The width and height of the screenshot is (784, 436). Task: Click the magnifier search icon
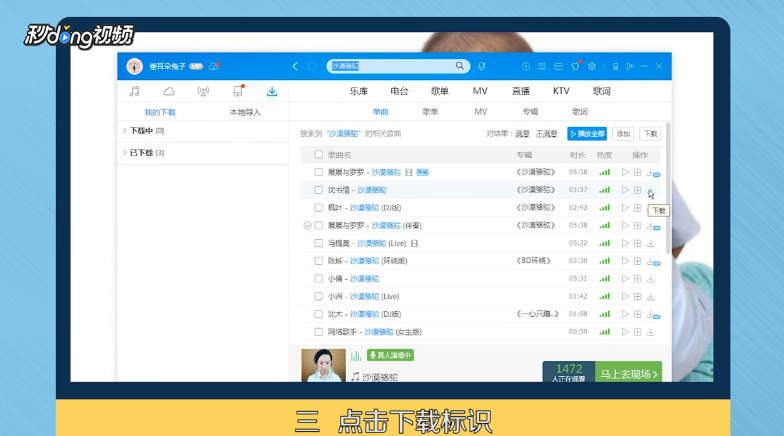[x=460, y=66]
